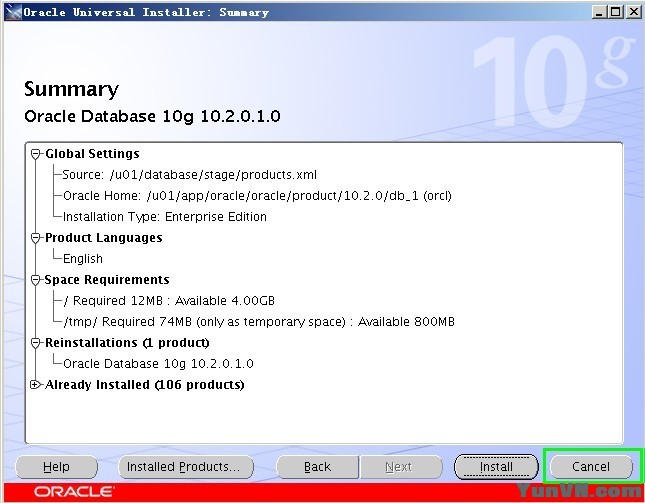The image size is (645, 503).
Task: Collapse the Reinstallations node
Action: click(36, 343)
